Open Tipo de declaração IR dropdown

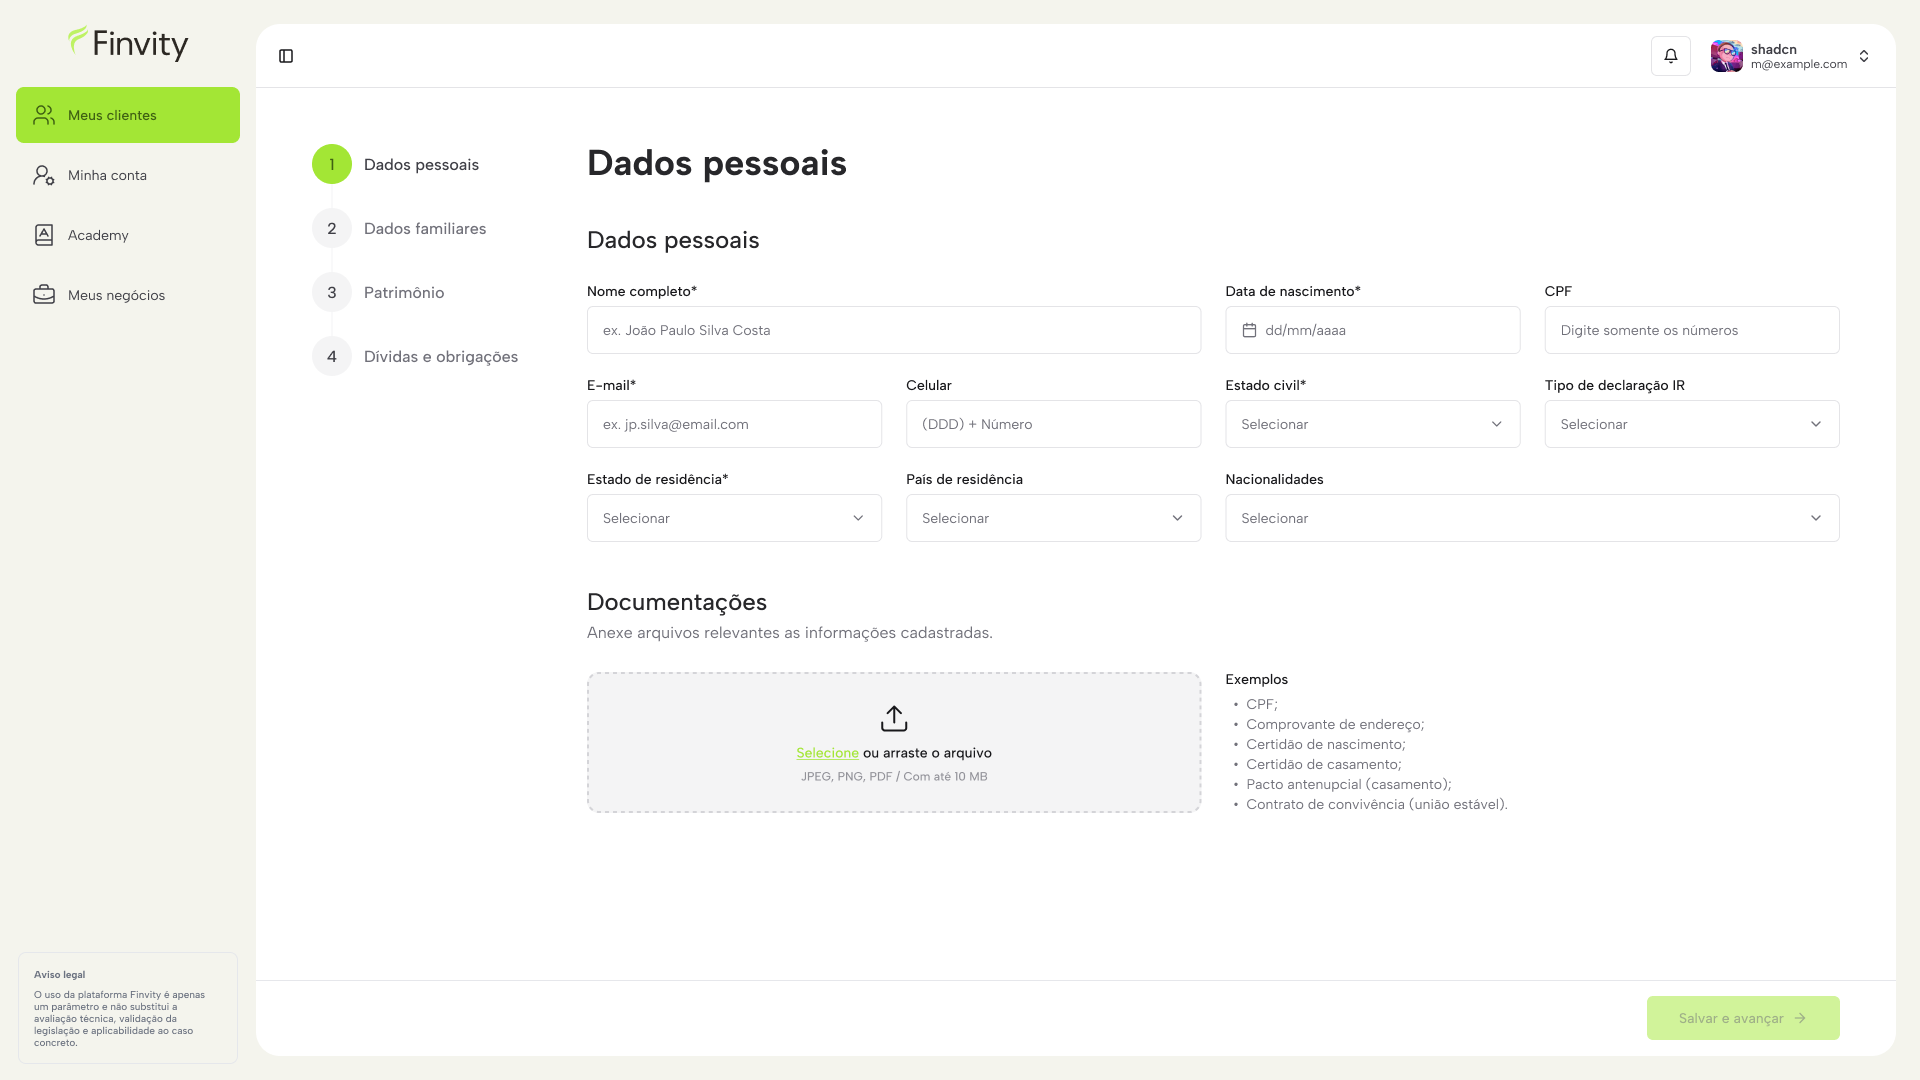pos(1691,424)
